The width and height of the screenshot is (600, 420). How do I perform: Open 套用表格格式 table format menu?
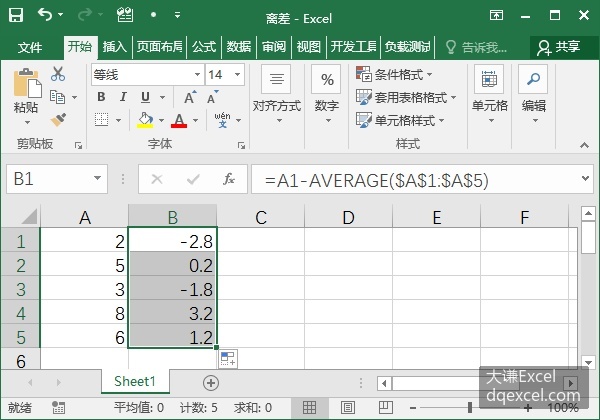406,97
